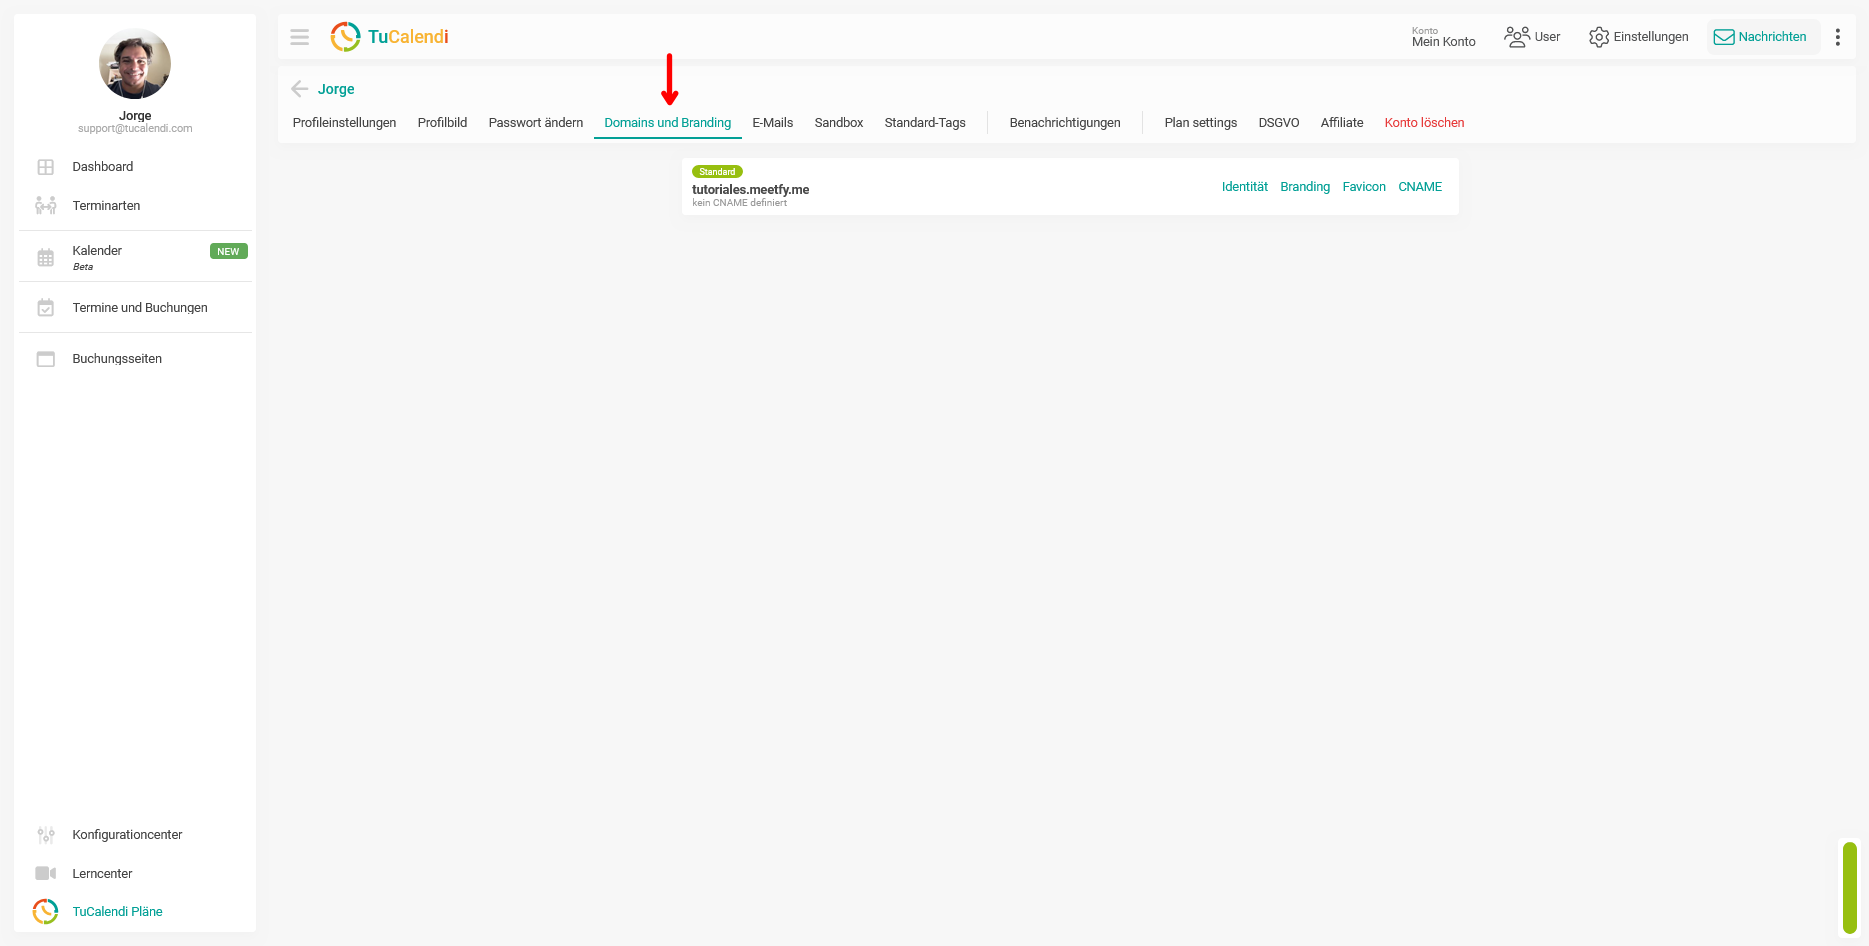The height and width of the screenshot is (946, 1869).
Task: Click the Termine und Buchungen icon
Action: pyautogui.click(x=46, y=308)
